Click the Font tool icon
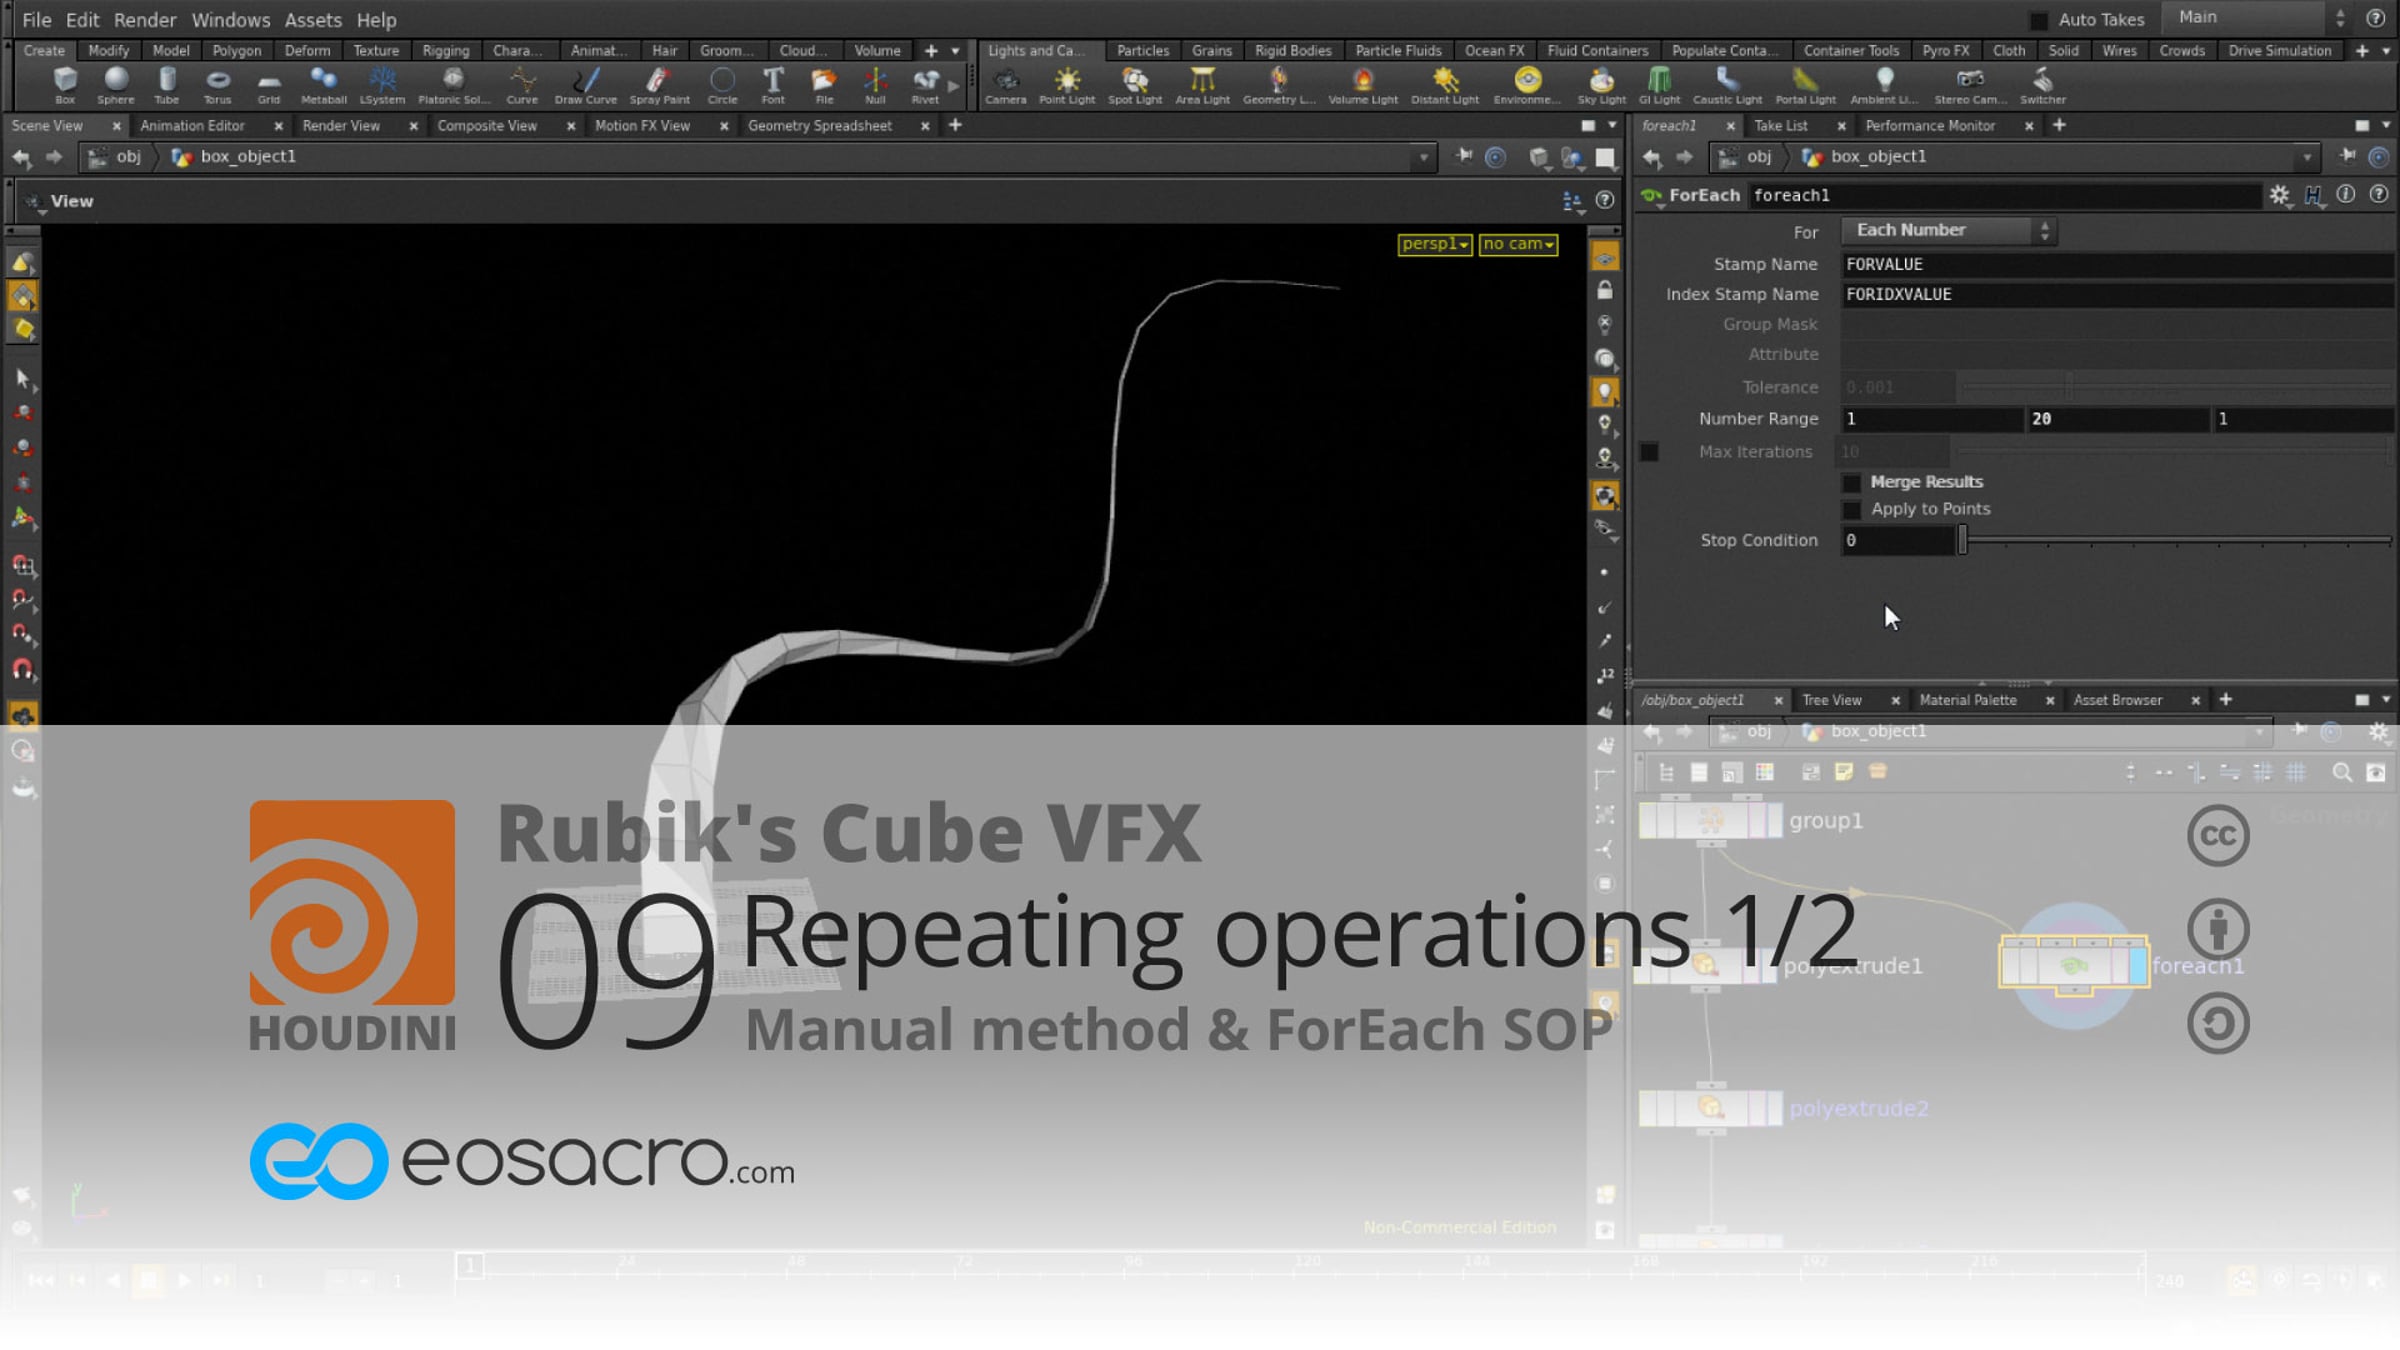This screenshot has width=2400, height=1350. tap(773, 83)
